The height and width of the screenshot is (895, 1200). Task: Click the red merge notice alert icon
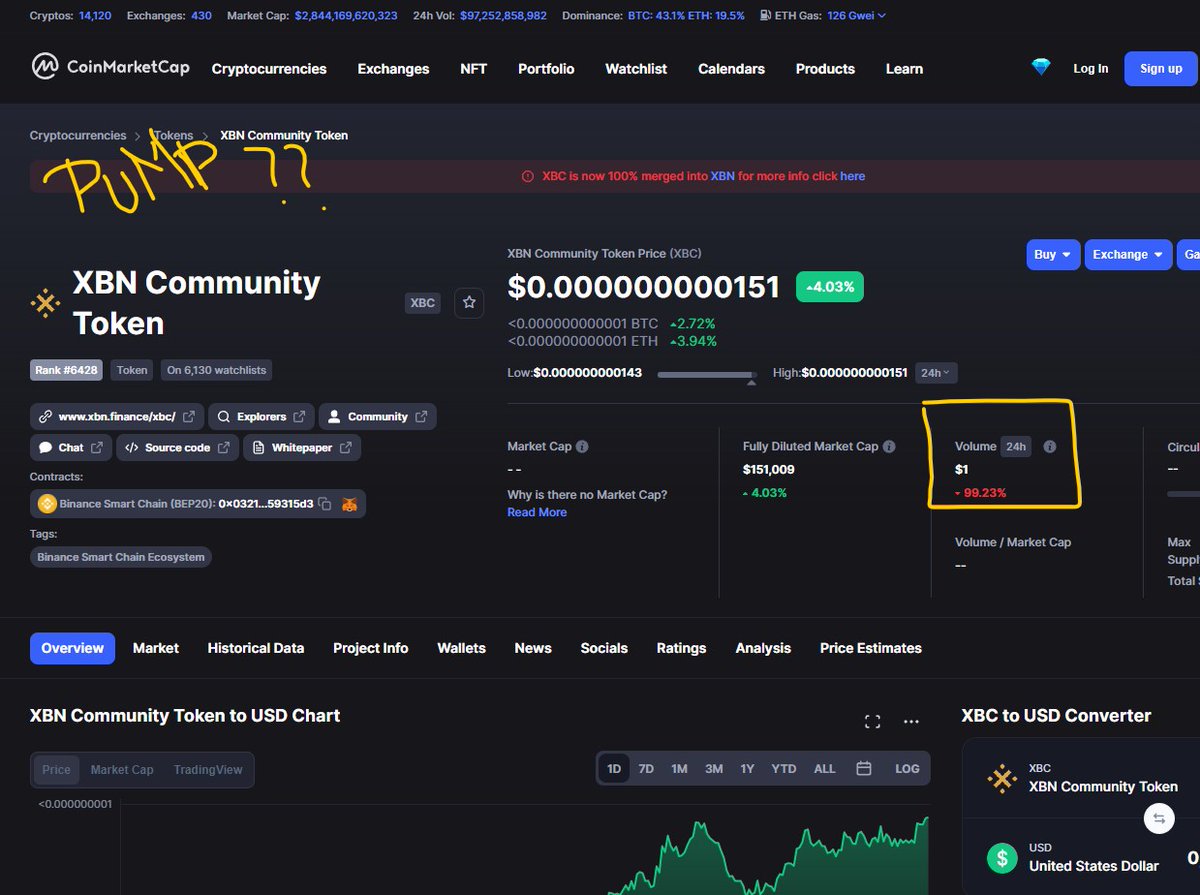coord(527,176)
